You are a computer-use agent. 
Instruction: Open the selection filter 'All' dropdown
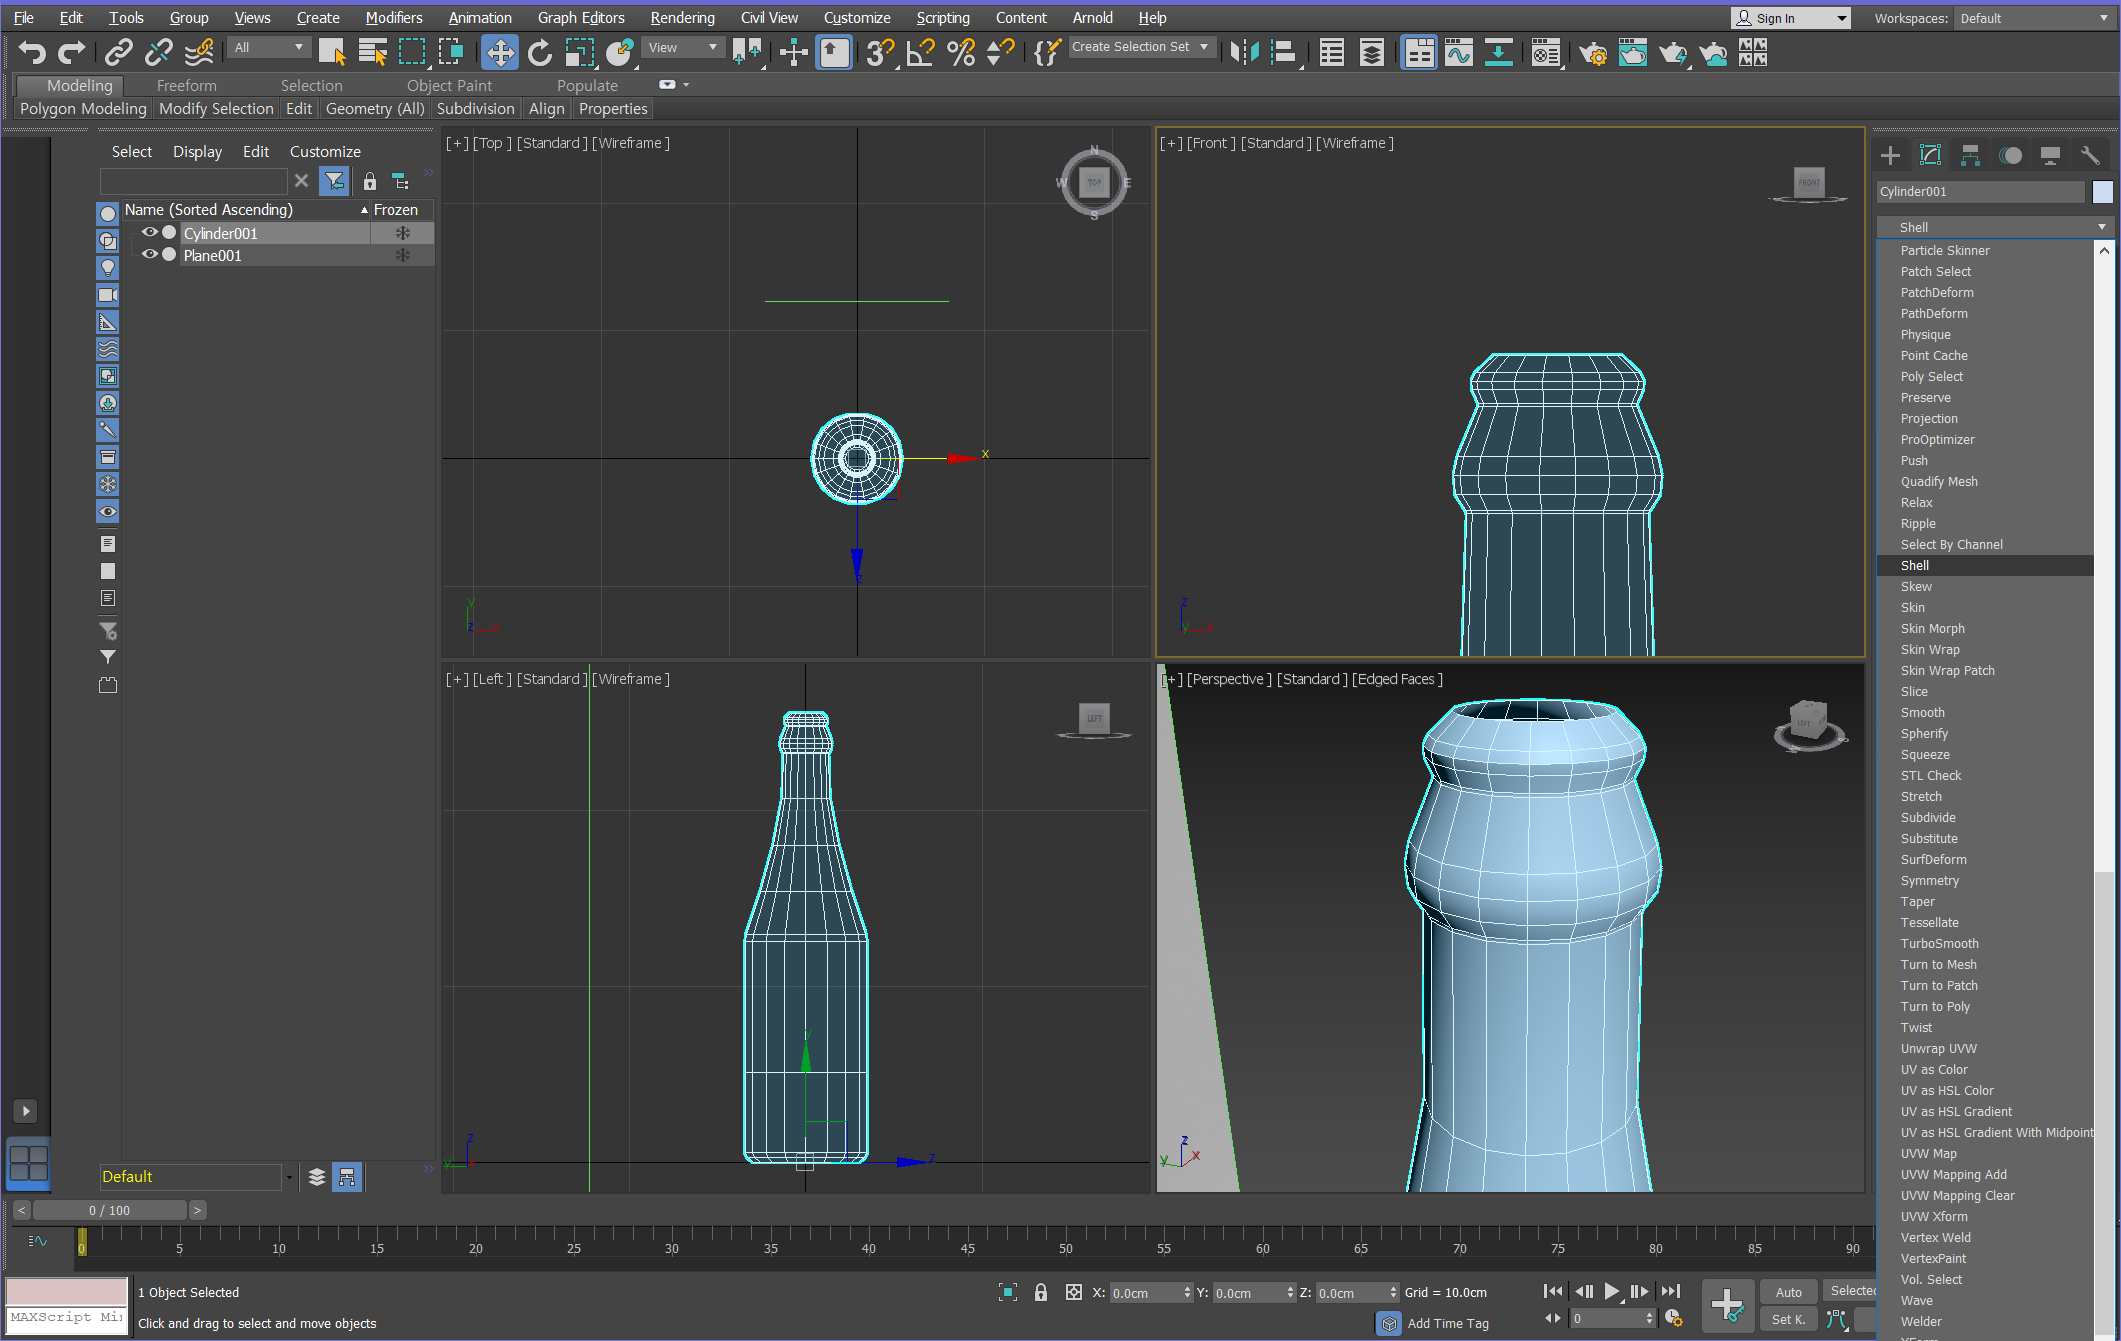tap(268, 47)
